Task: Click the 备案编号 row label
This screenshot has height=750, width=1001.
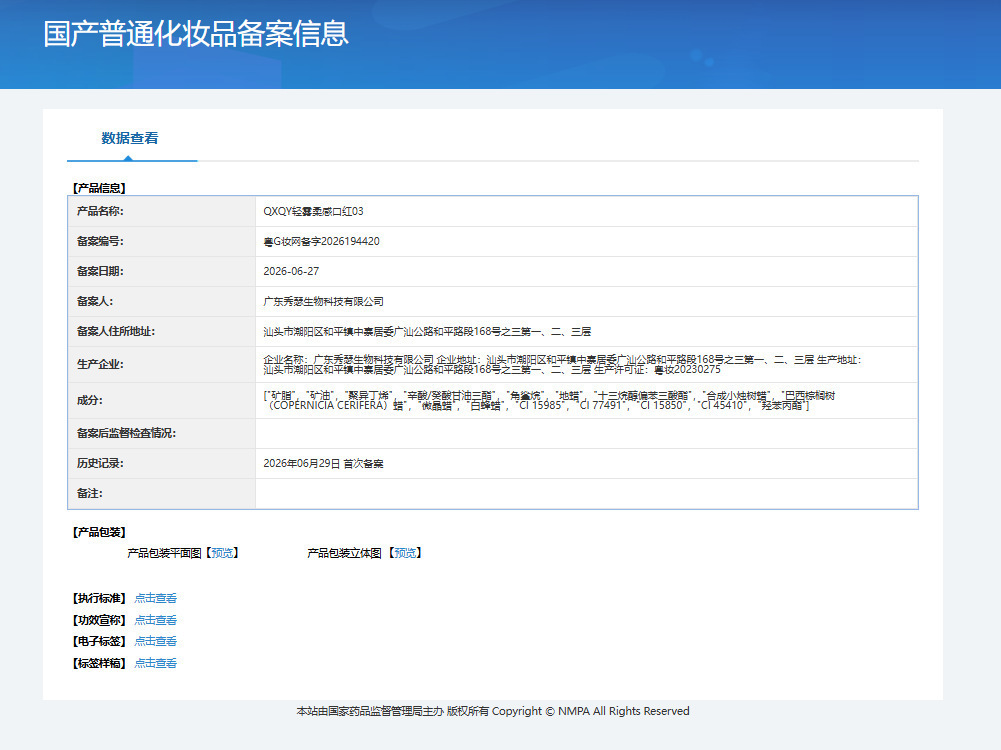Action: 100,241
